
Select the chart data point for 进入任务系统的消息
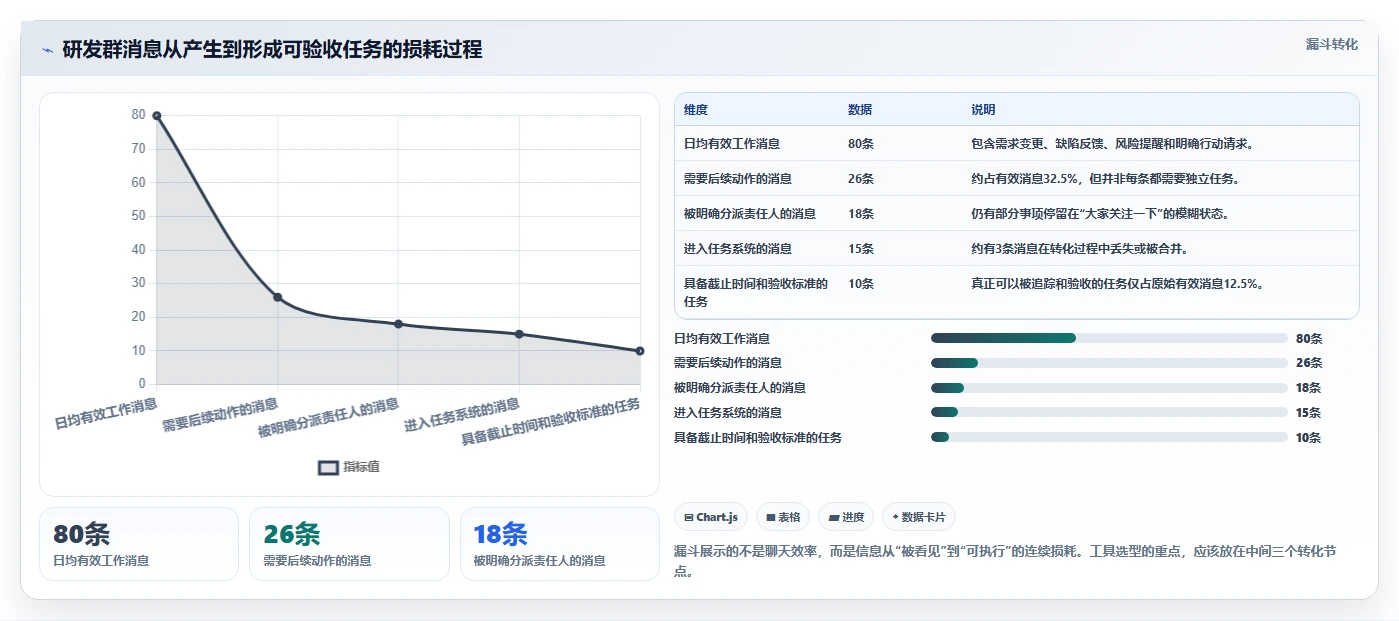point(519,334)
